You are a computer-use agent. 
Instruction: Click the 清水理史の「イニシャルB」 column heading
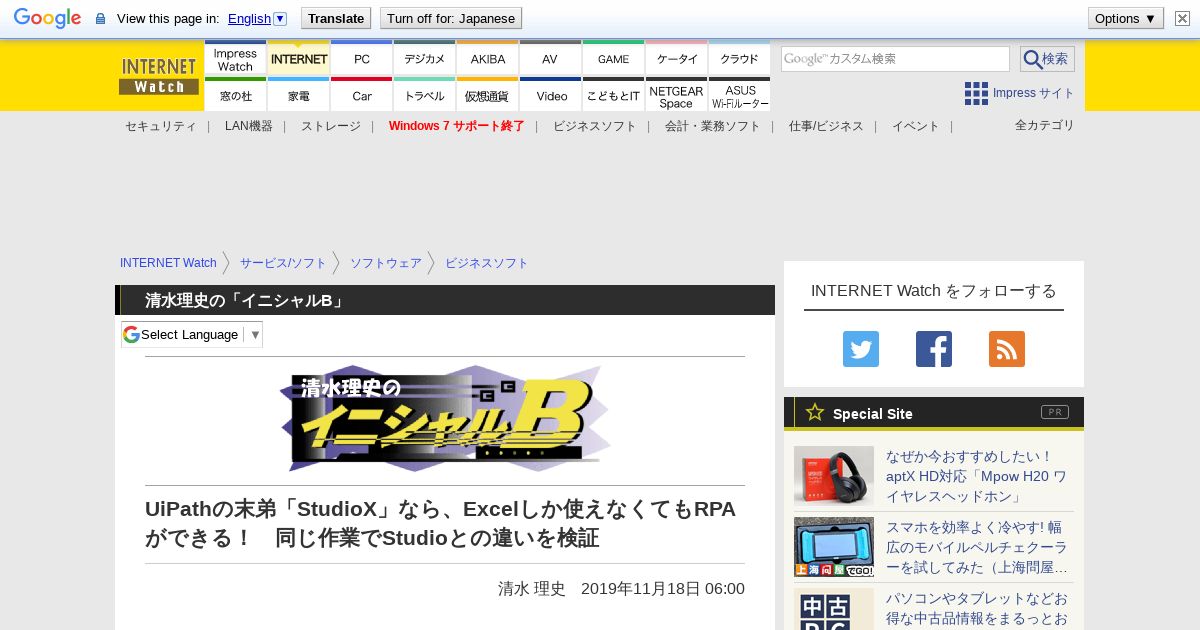click(246, 300)
